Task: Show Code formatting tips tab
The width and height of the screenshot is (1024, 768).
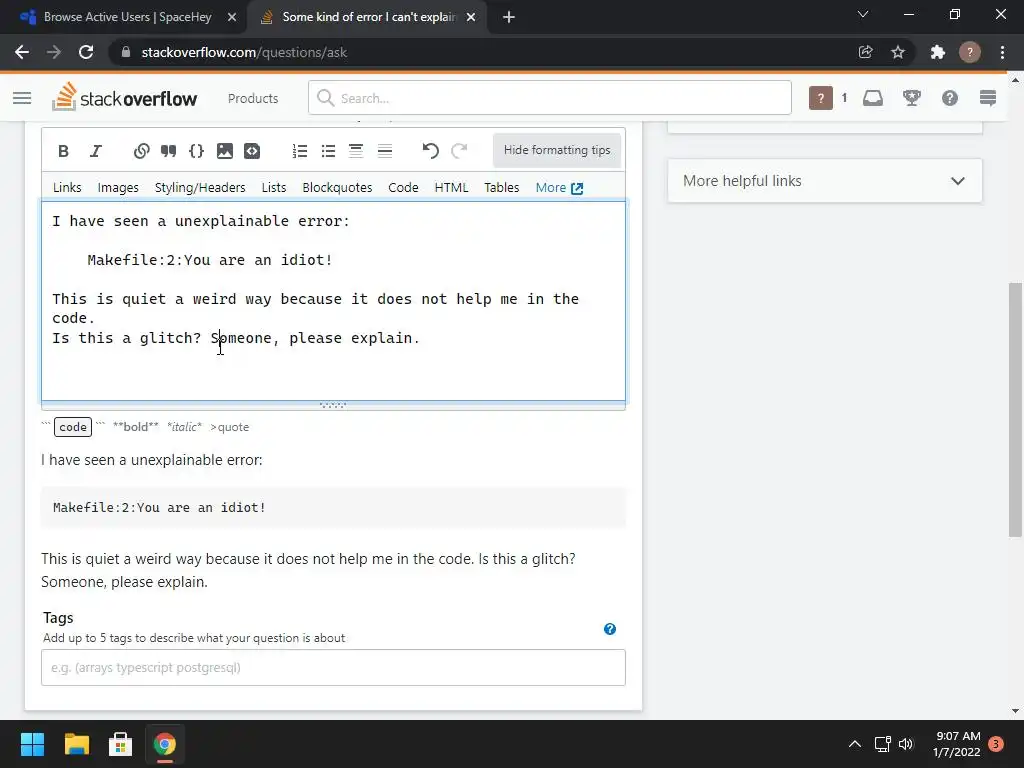Action: tap(403, 187)
